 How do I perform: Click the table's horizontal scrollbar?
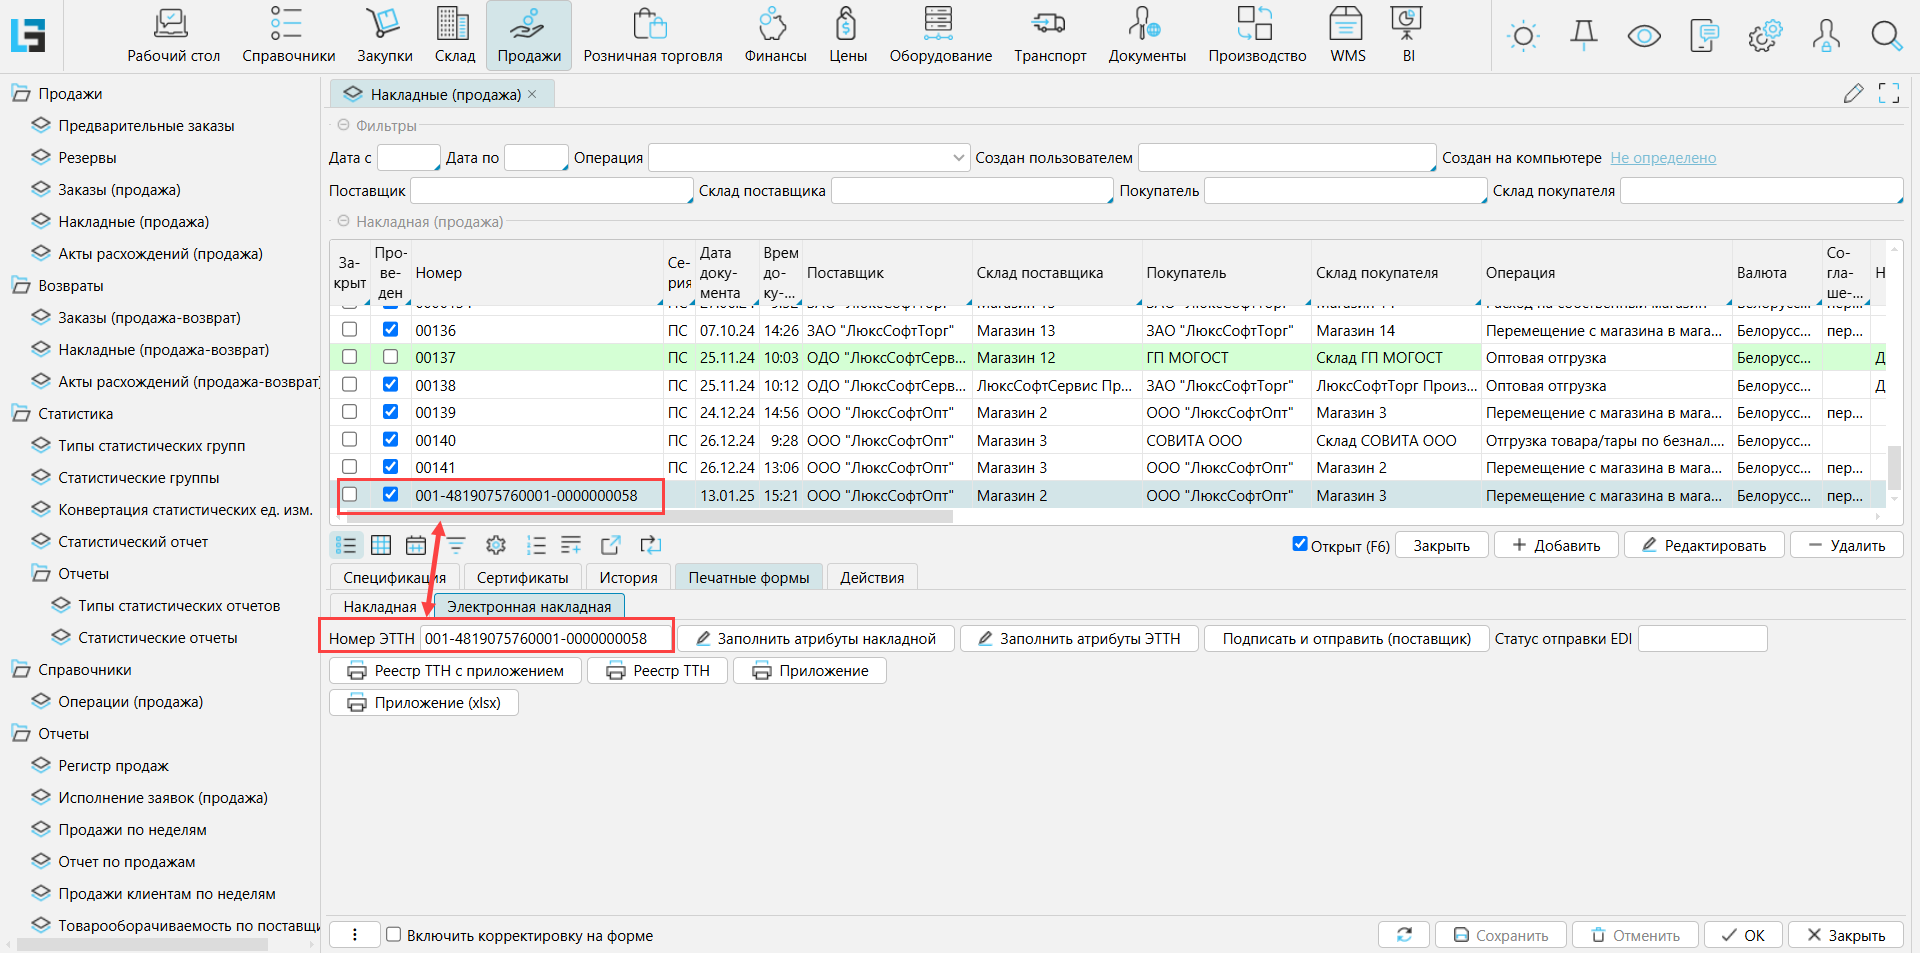640,517
